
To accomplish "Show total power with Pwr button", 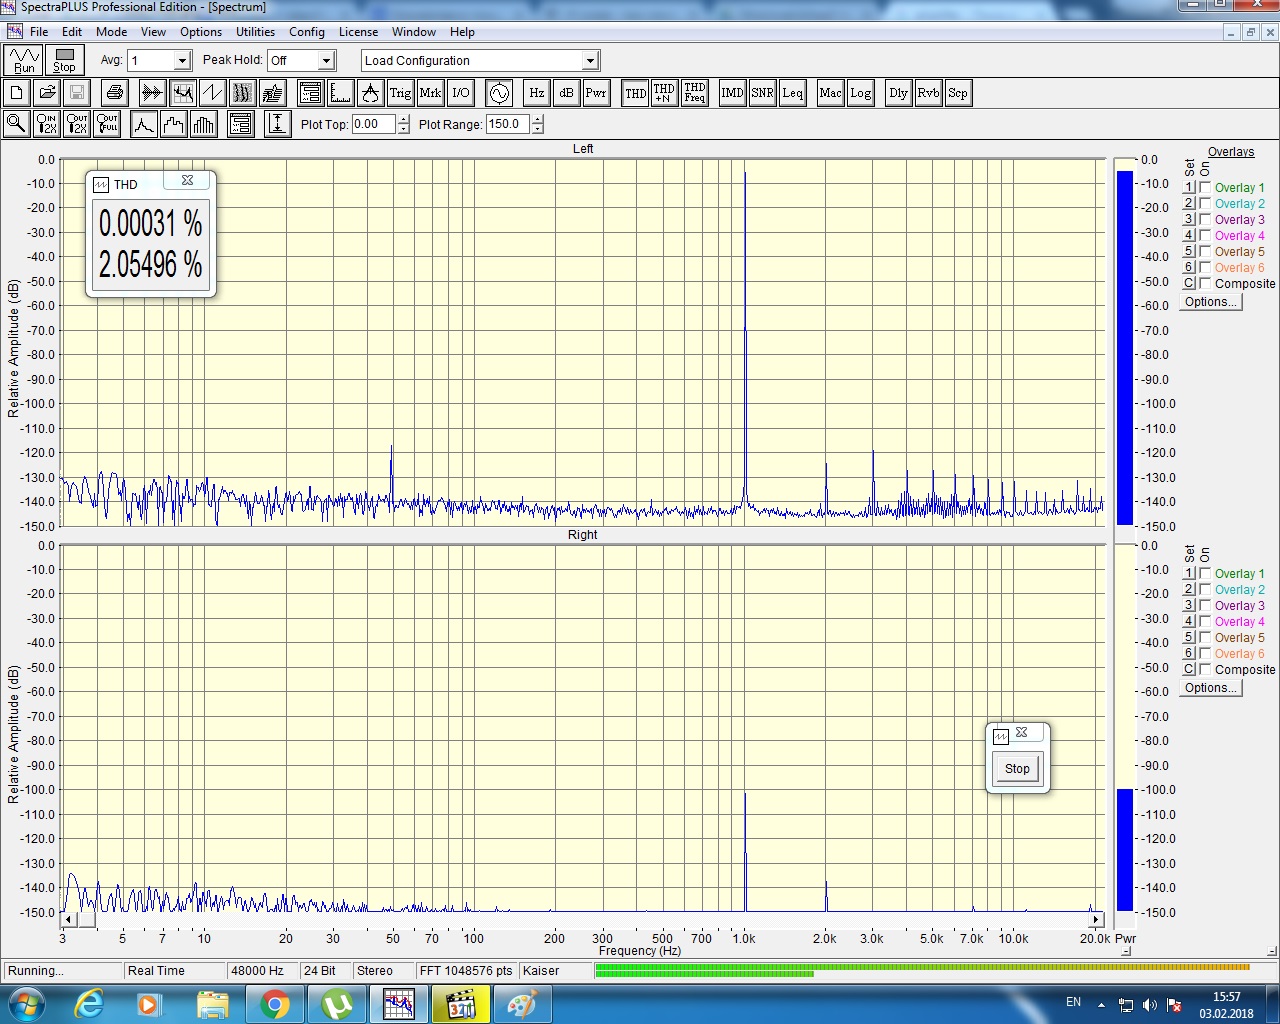I will (x=596, y=93).
